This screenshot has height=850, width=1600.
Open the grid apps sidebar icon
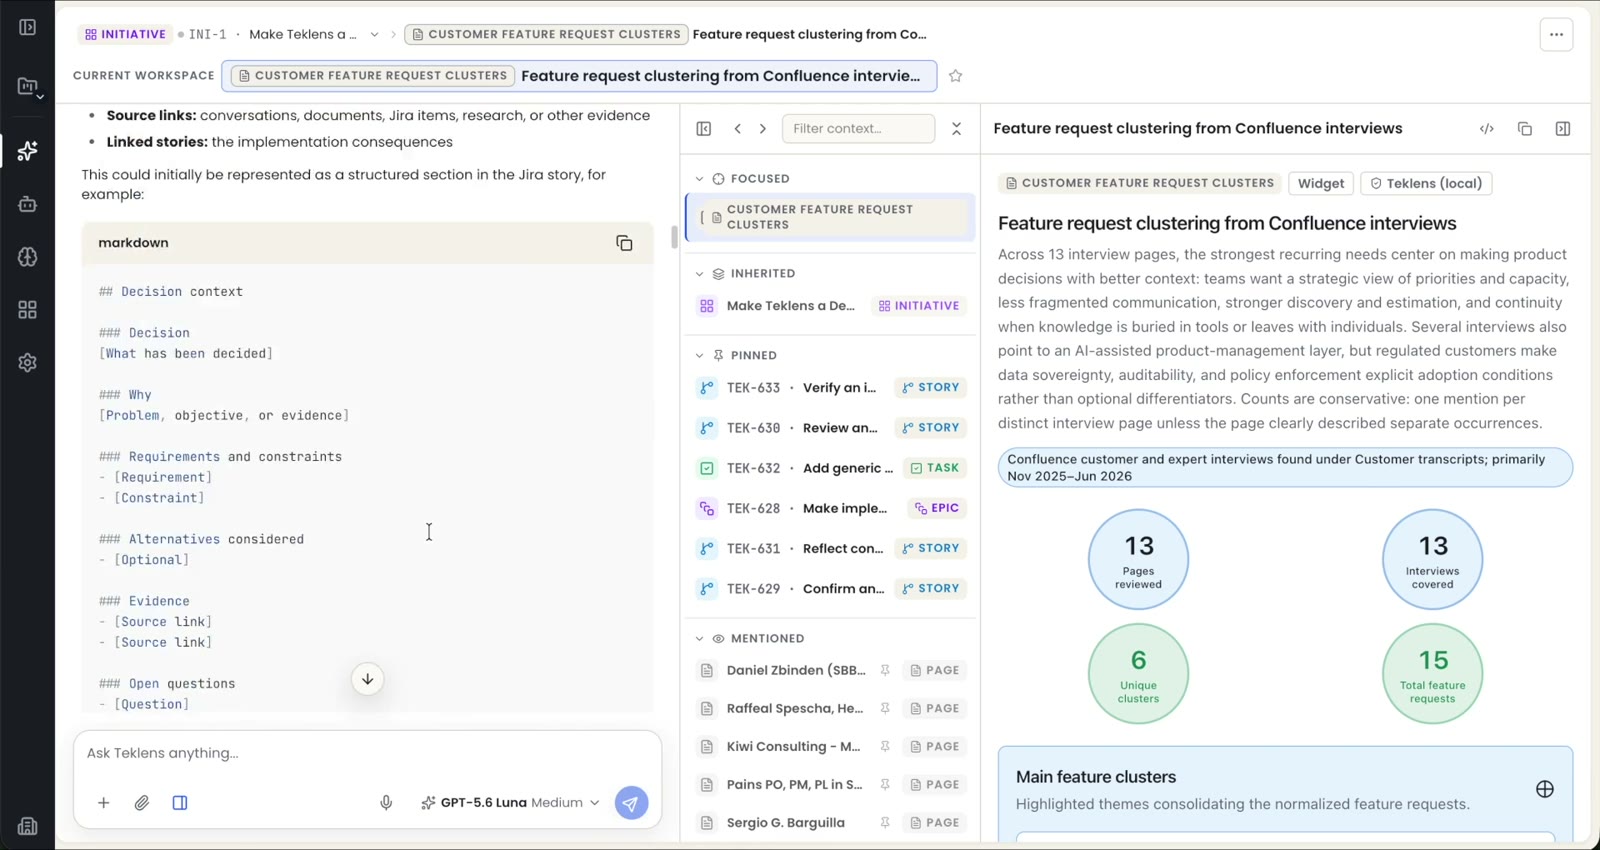click(x=27, y=310)
